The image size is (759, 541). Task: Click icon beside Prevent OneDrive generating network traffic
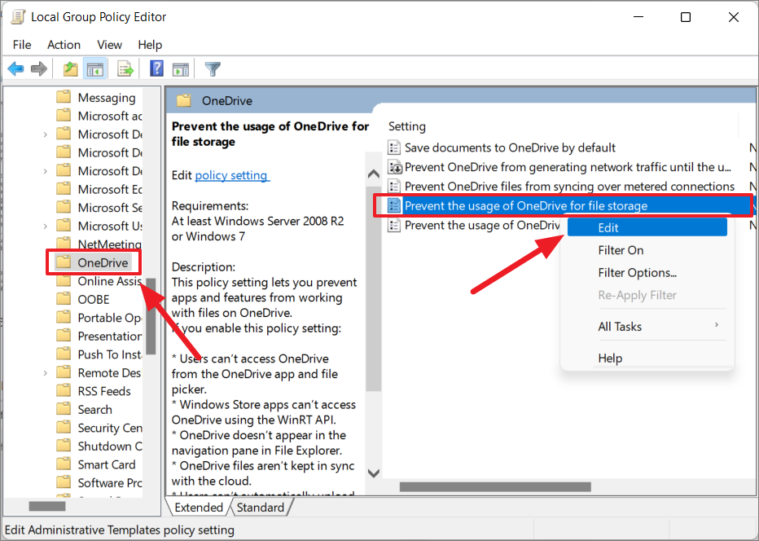click(x=395, y=167)
